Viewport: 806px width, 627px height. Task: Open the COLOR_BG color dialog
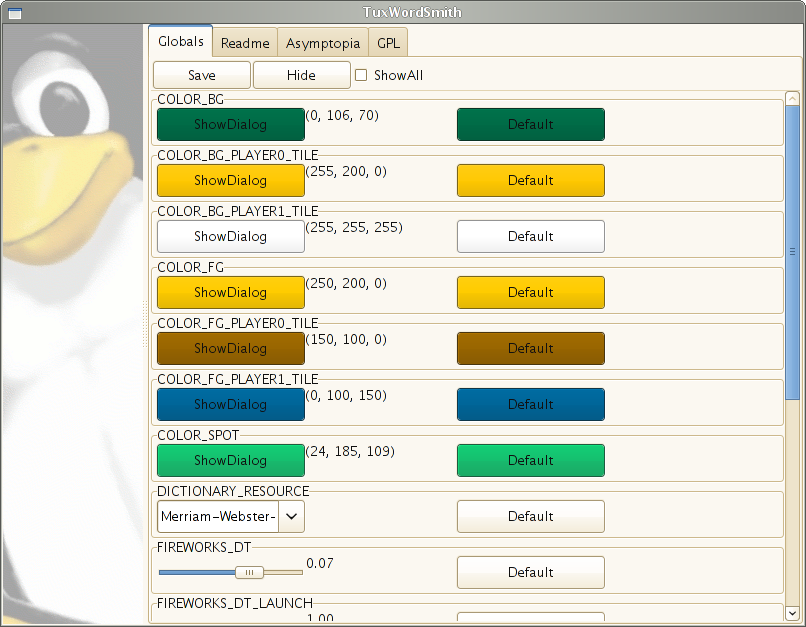pyautogui.click(x=230, y=124)
